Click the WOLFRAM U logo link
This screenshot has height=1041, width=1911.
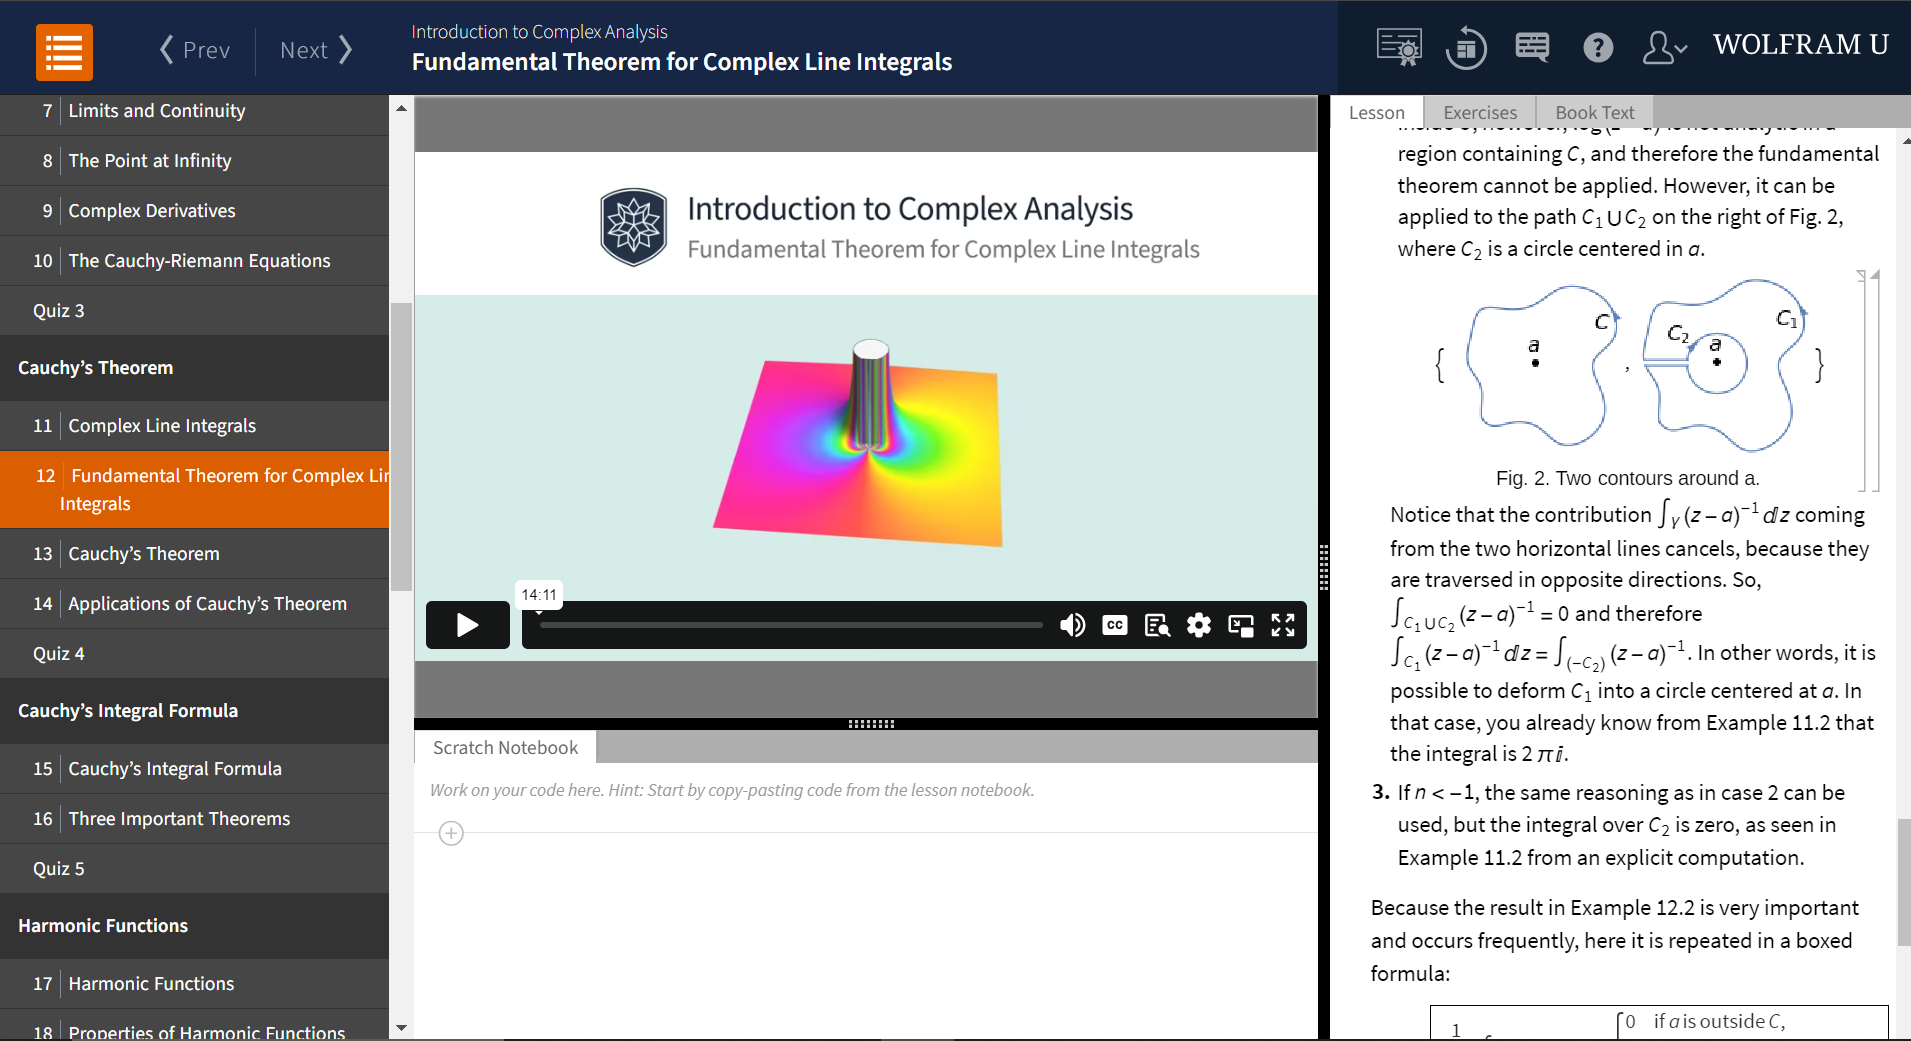coord(1800,45)
